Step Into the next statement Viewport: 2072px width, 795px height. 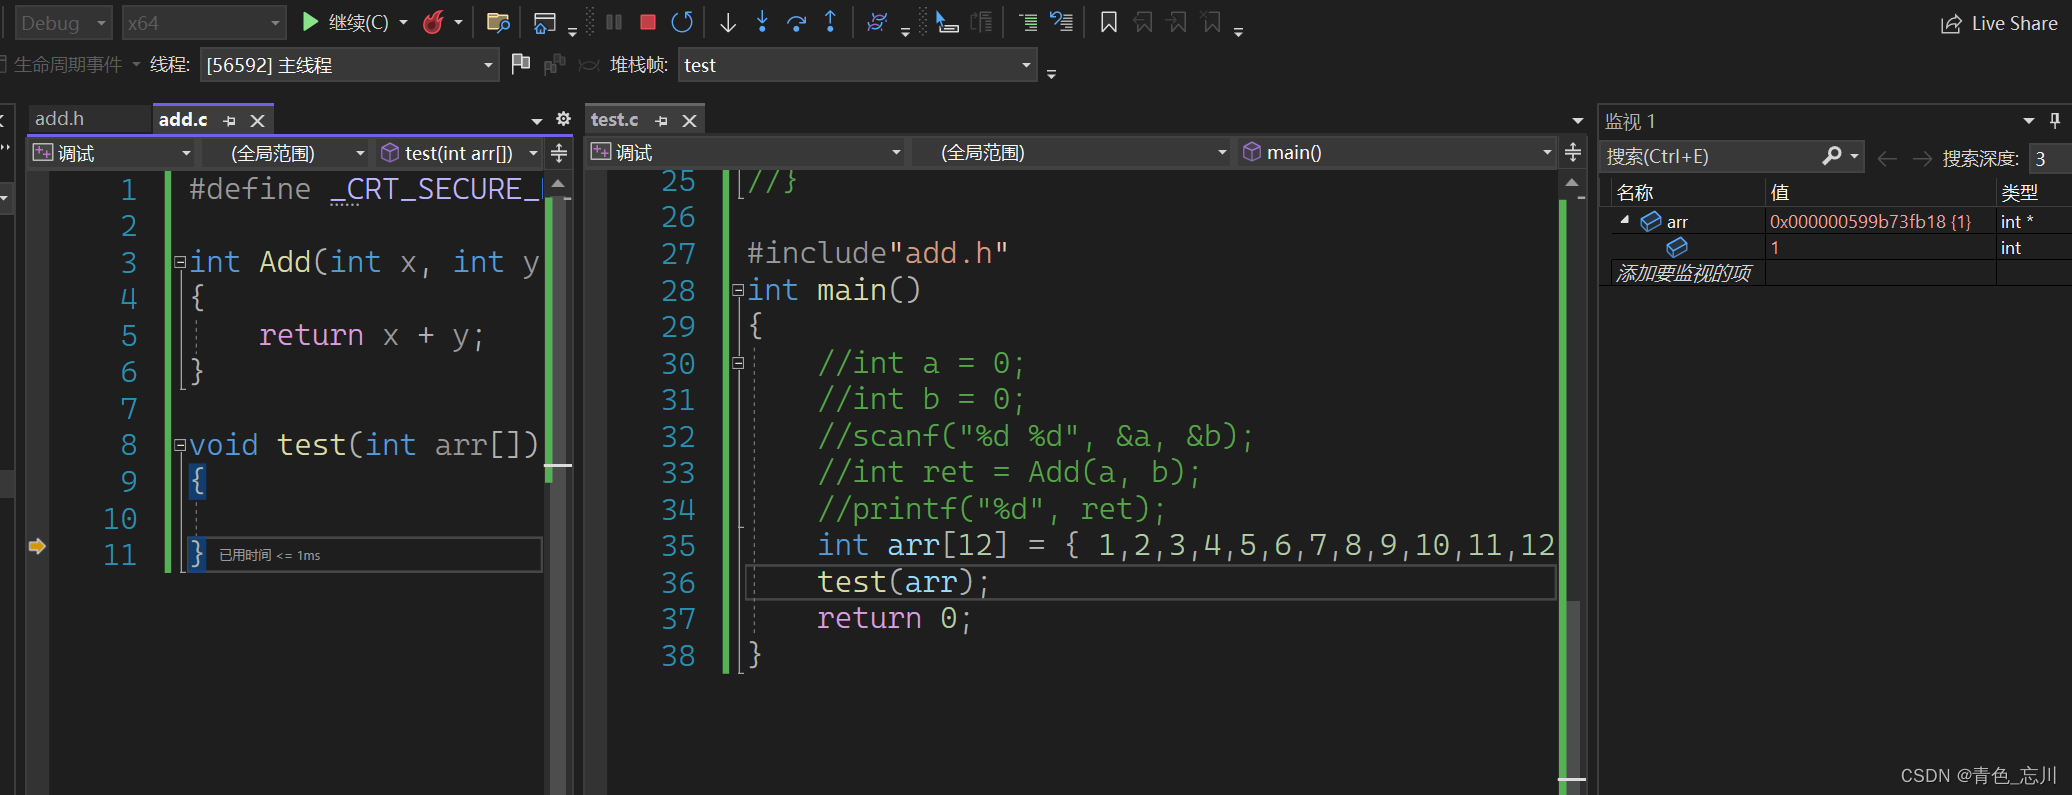click(x=762, y=22)
